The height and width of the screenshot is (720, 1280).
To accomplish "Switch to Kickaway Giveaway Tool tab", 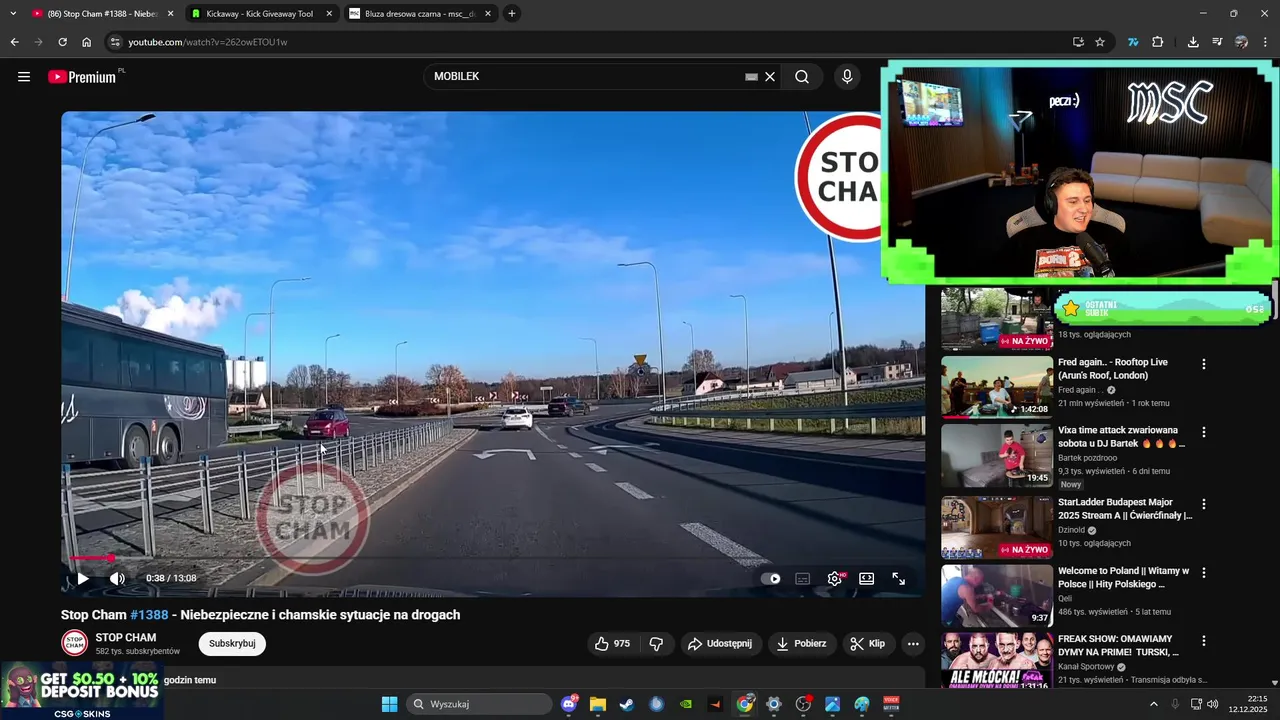I will [x=260, y=14].
